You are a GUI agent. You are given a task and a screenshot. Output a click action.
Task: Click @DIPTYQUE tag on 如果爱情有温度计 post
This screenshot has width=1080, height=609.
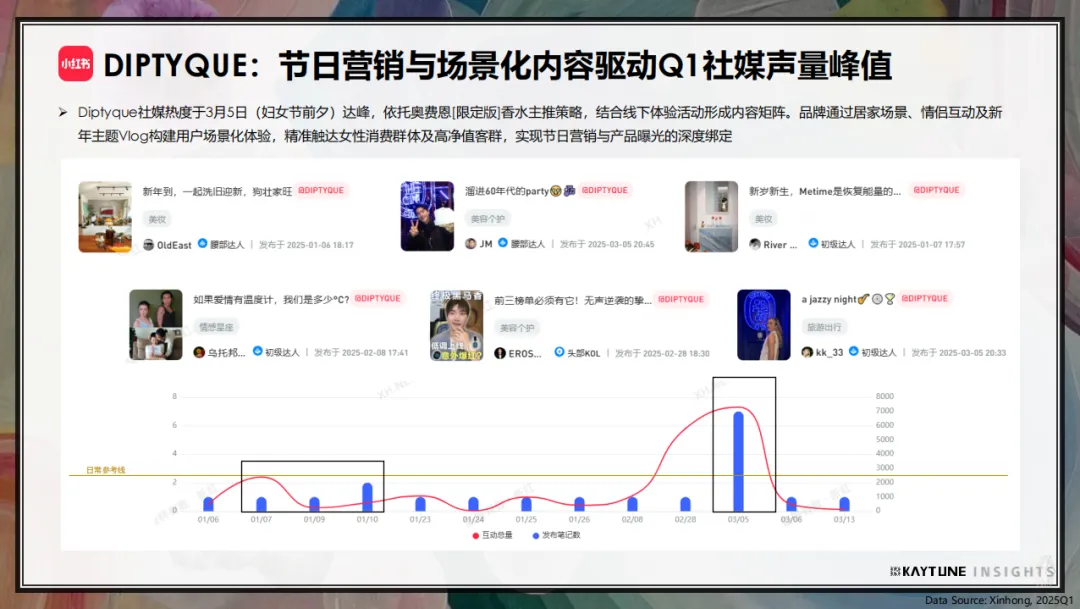pos(377,298)
